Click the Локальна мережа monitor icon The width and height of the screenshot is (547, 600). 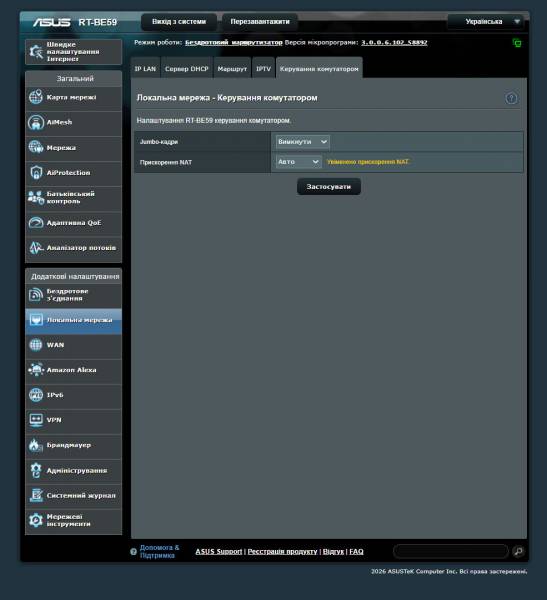coord(36,320)
